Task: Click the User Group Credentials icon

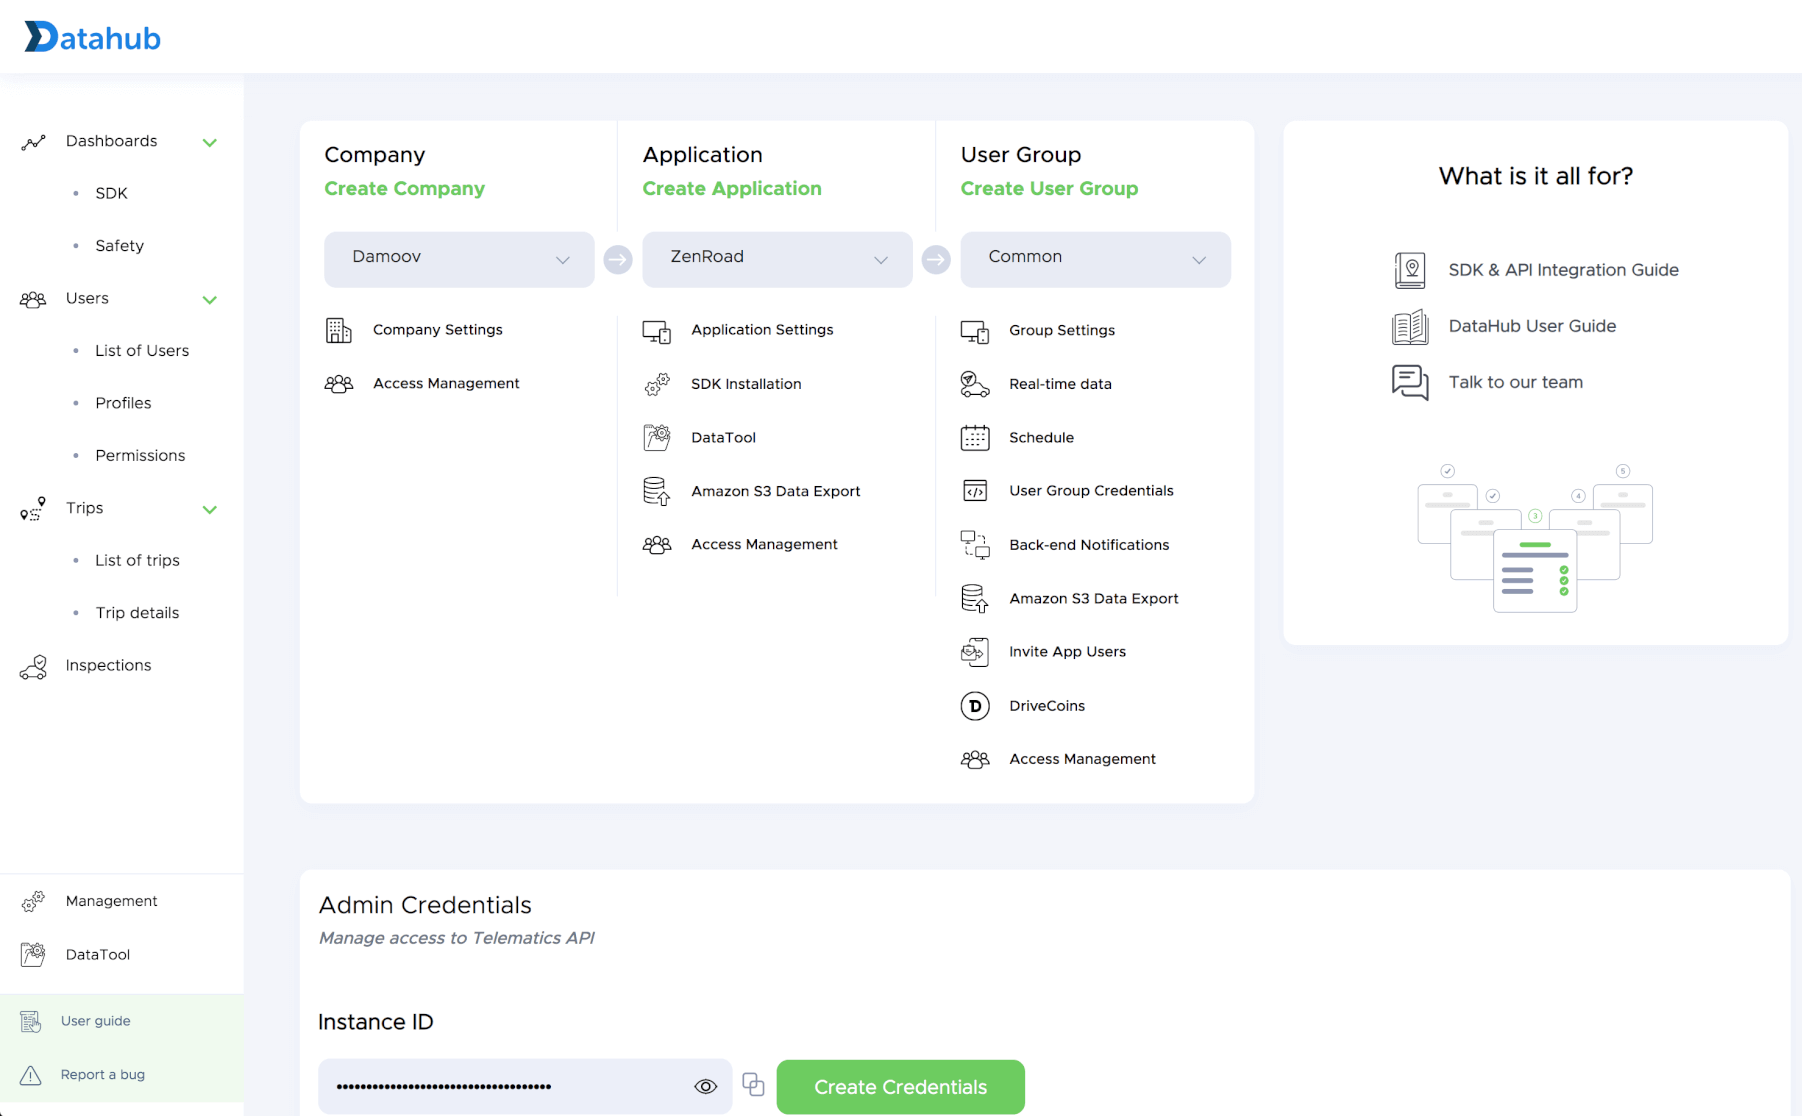Action: tap(973, 490)
